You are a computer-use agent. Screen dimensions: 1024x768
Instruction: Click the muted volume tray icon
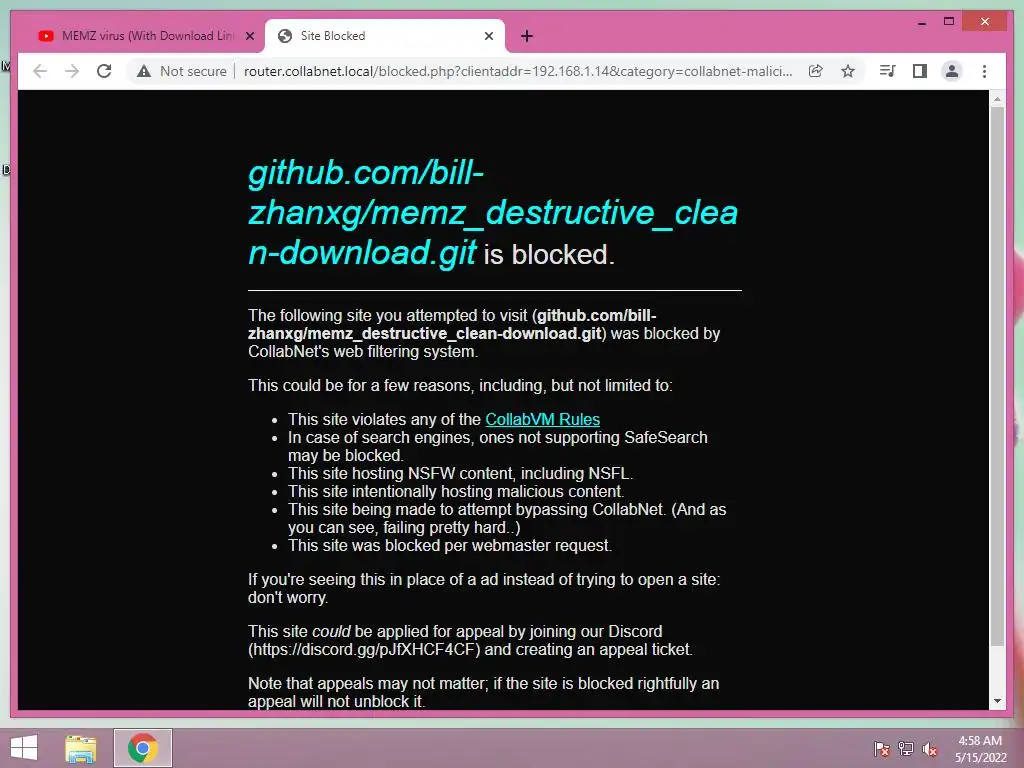click(930, 749)
